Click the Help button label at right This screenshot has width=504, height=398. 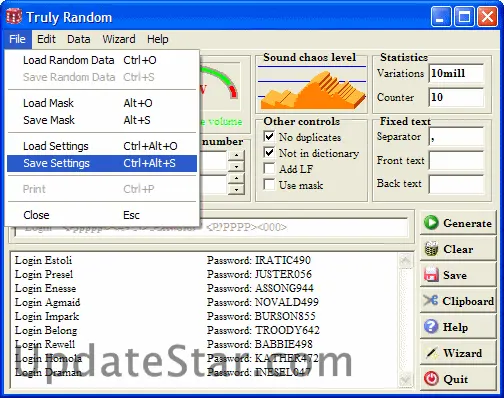[x=455, y=327]
